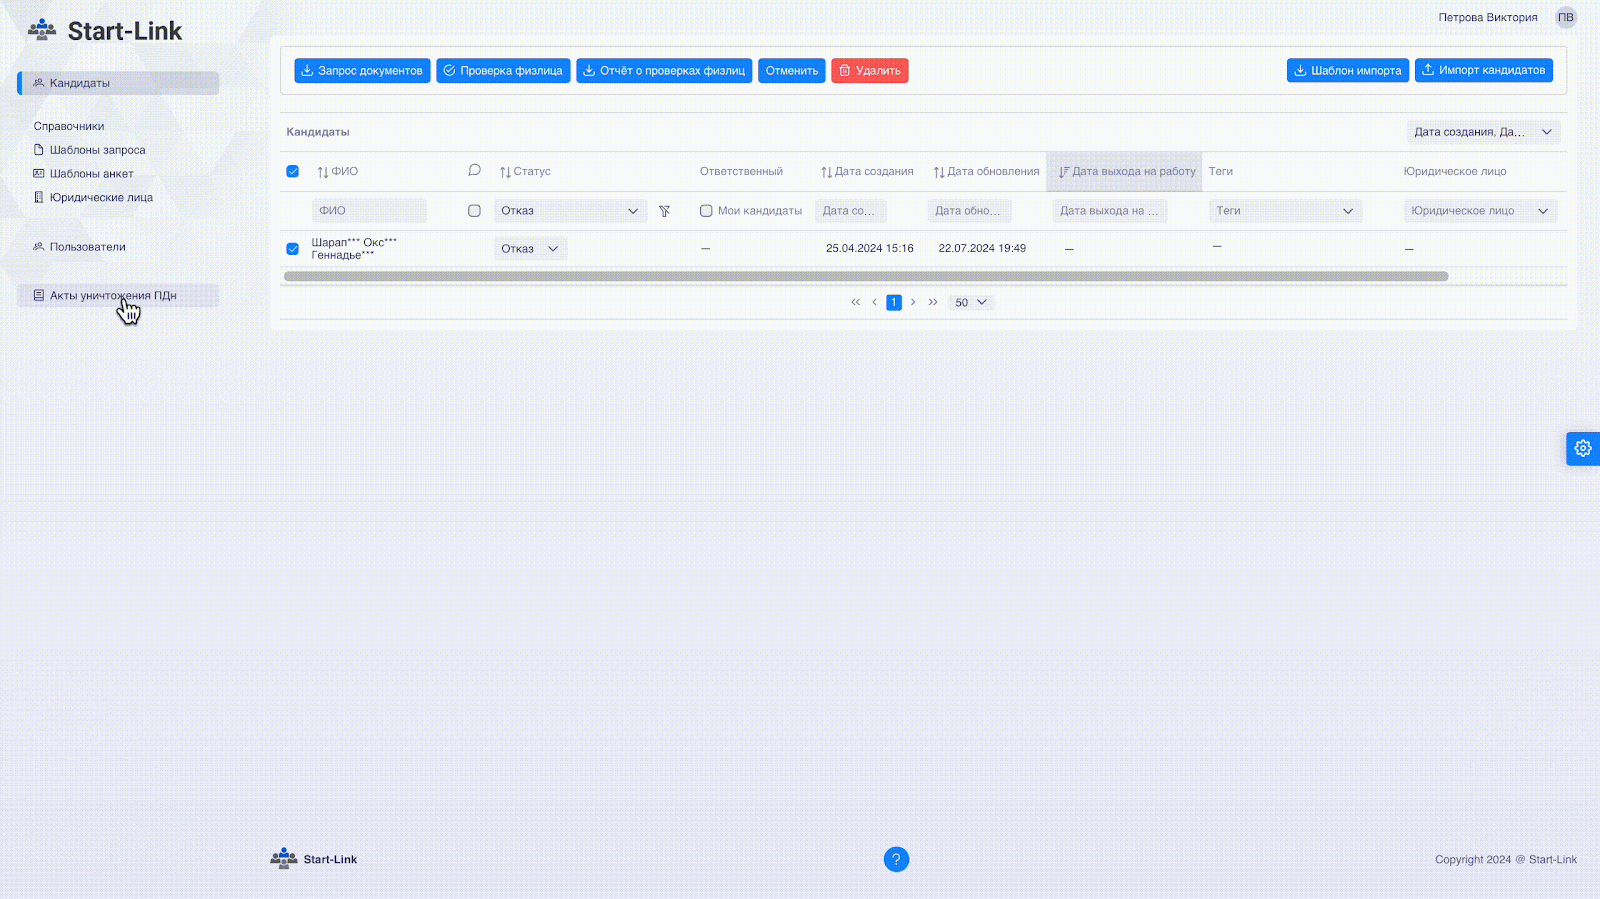1600x899 pixels.
Task: Click the red Удалить button
Action: 870,71
